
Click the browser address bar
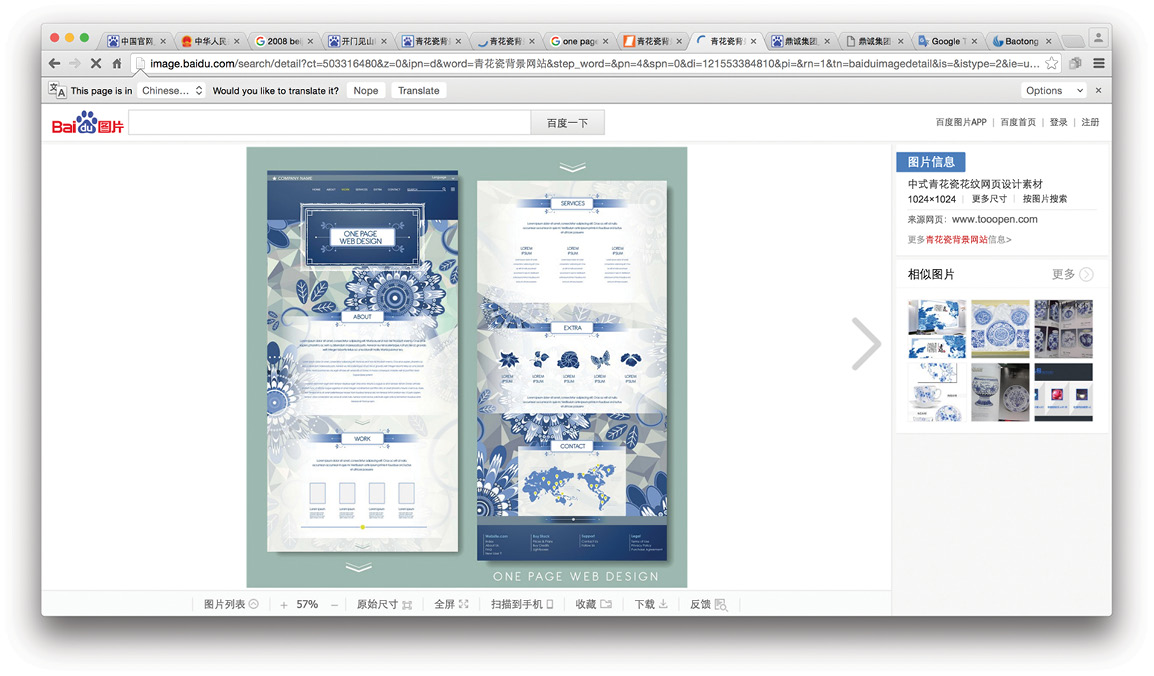593,64
